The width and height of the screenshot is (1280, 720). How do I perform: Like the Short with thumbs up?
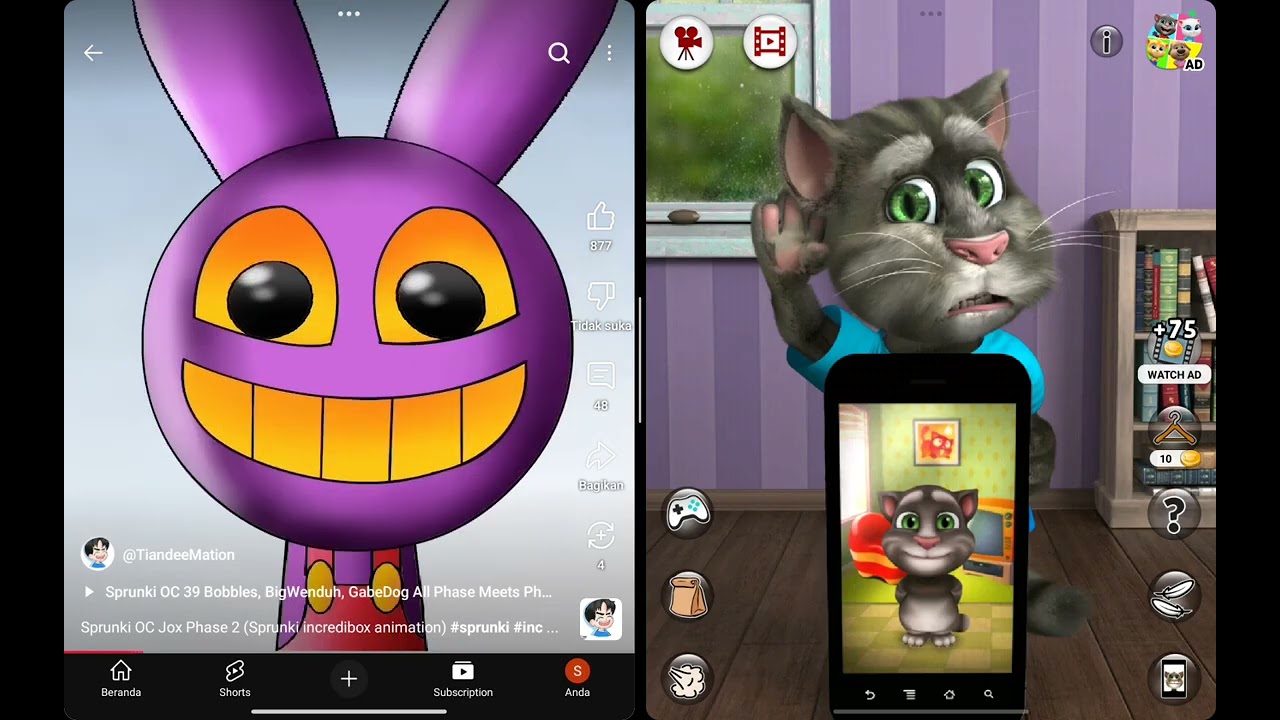coord(600,216)
